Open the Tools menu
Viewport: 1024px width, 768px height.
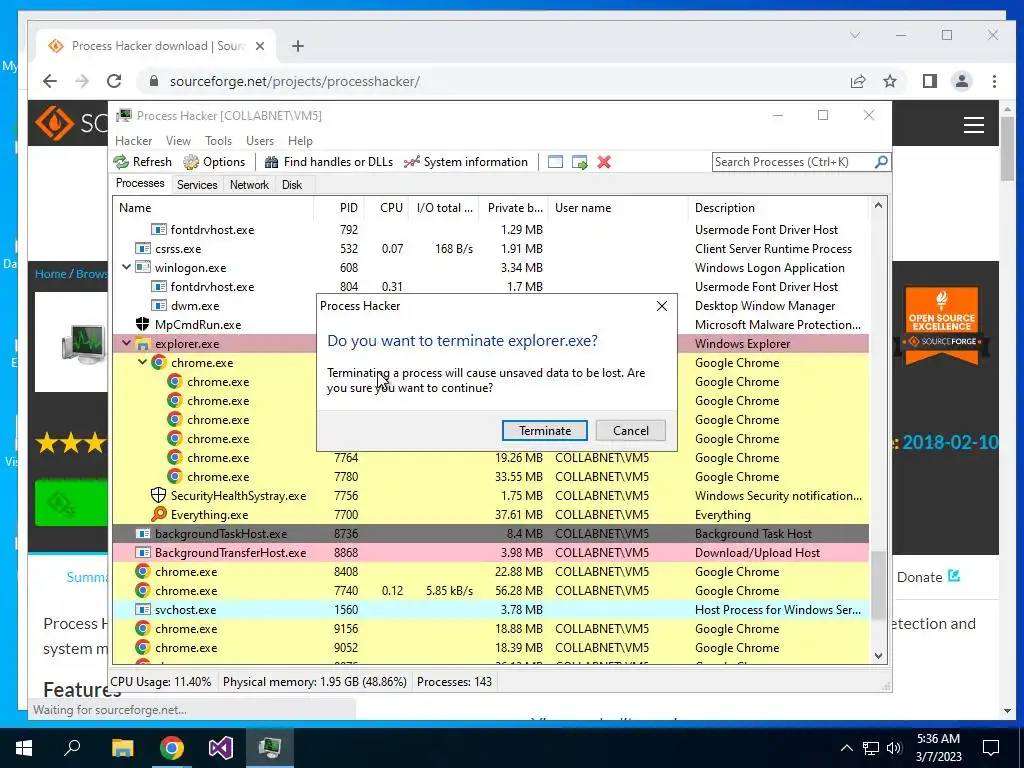218,141
